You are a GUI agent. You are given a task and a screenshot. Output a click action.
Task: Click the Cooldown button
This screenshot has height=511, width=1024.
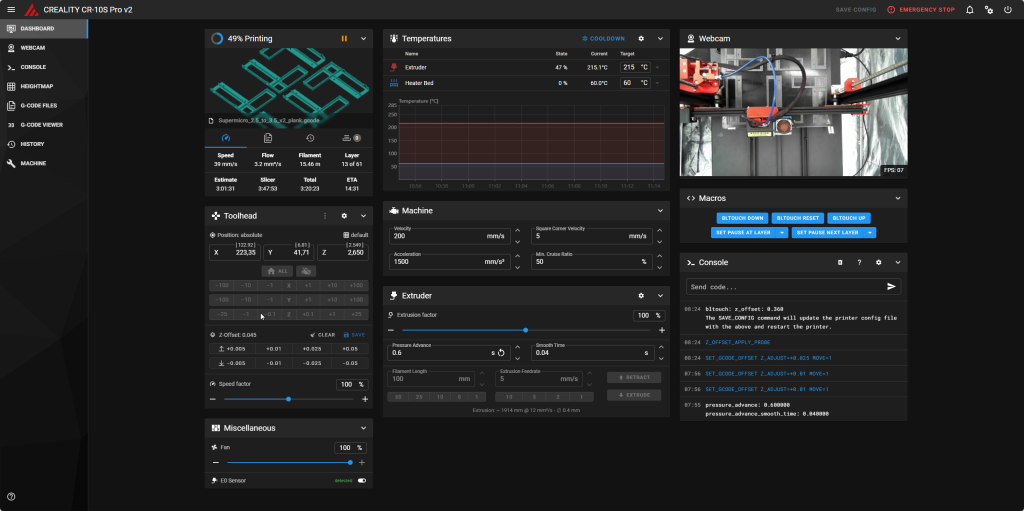click(x=604, y=39)
